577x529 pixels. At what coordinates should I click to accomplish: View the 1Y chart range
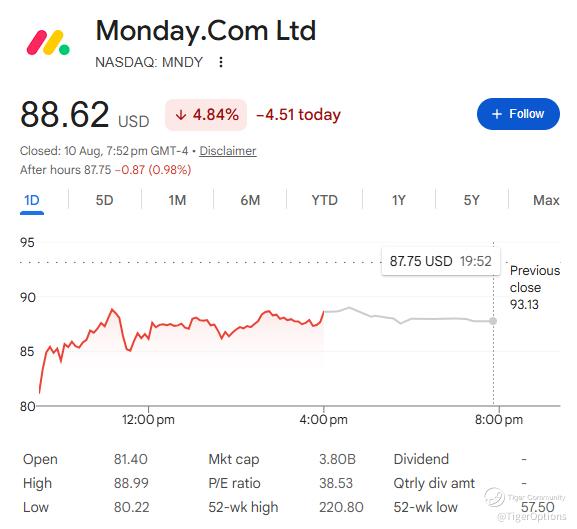pos(399,200)
